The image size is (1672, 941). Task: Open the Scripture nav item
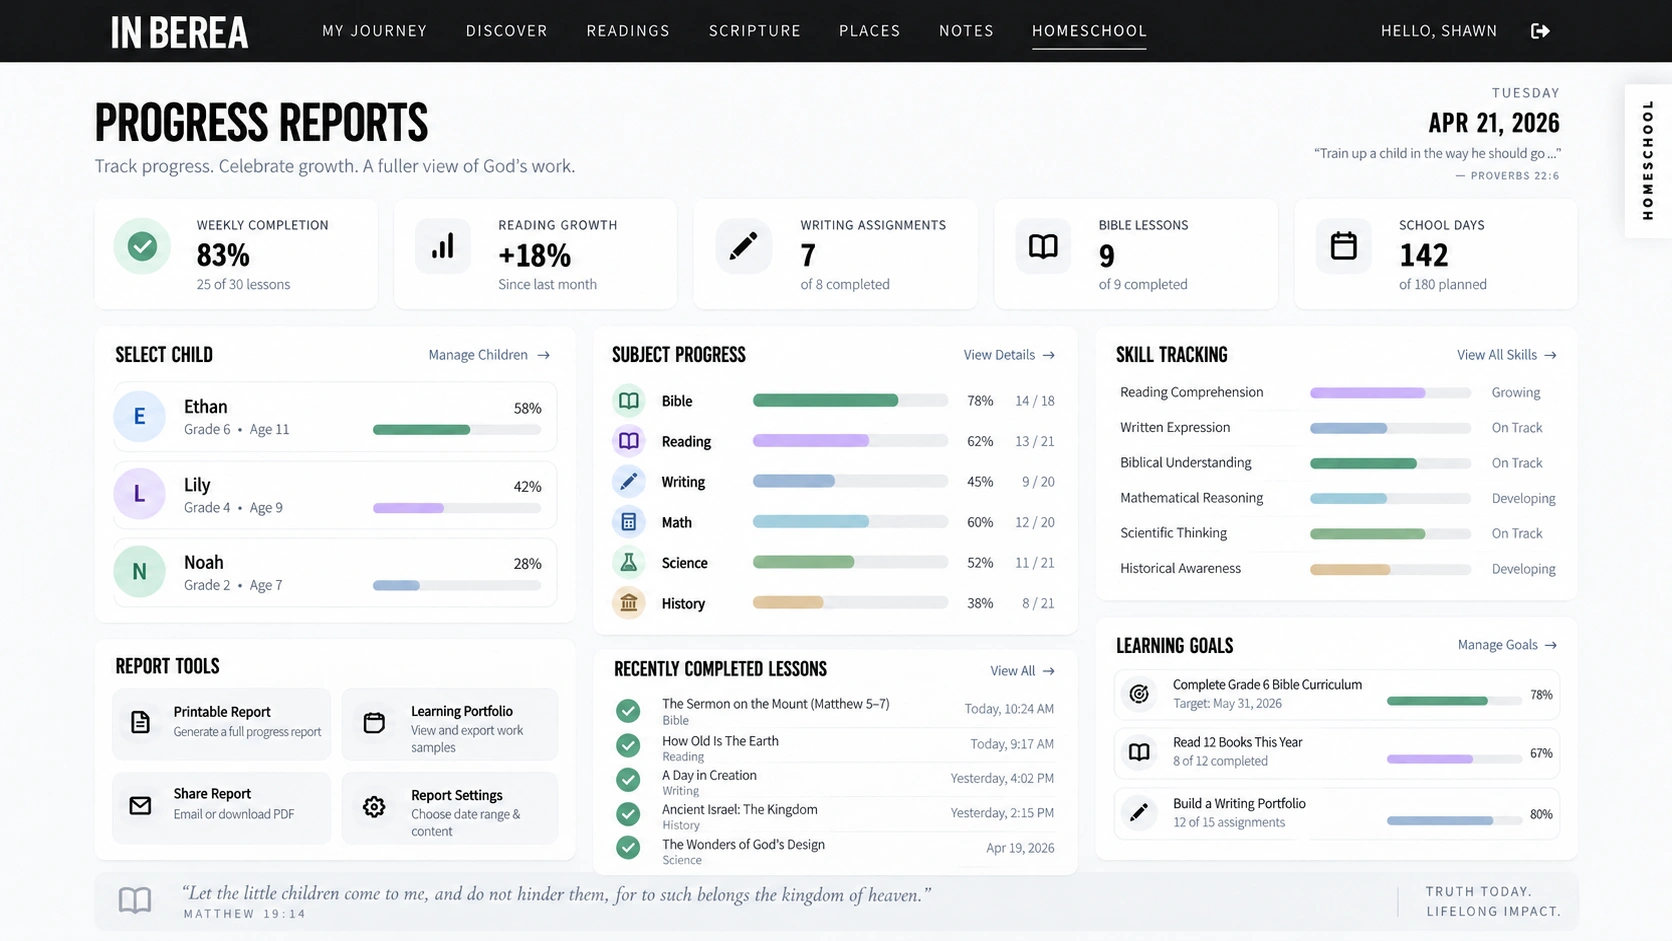(755, 31)
